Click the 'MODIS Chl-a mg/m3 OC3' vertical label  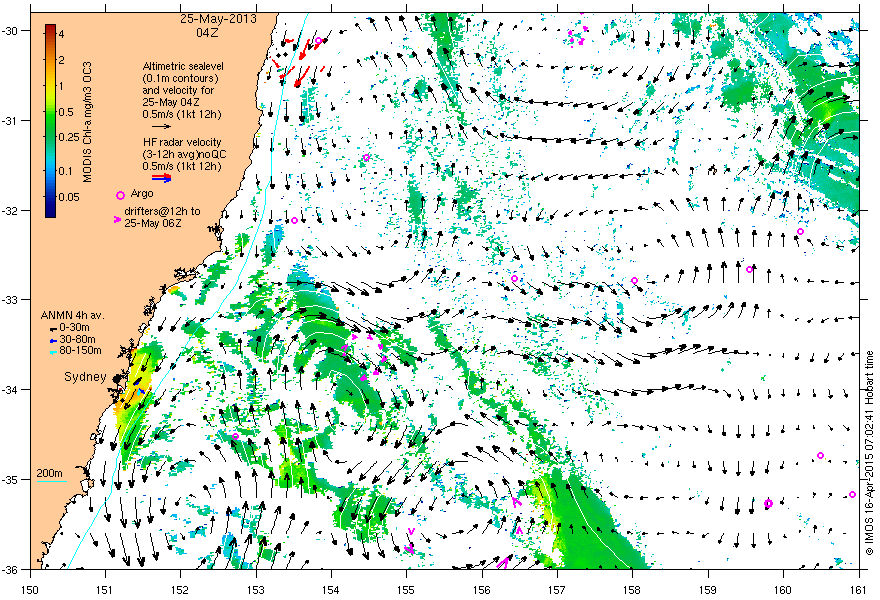click(88, 122)
